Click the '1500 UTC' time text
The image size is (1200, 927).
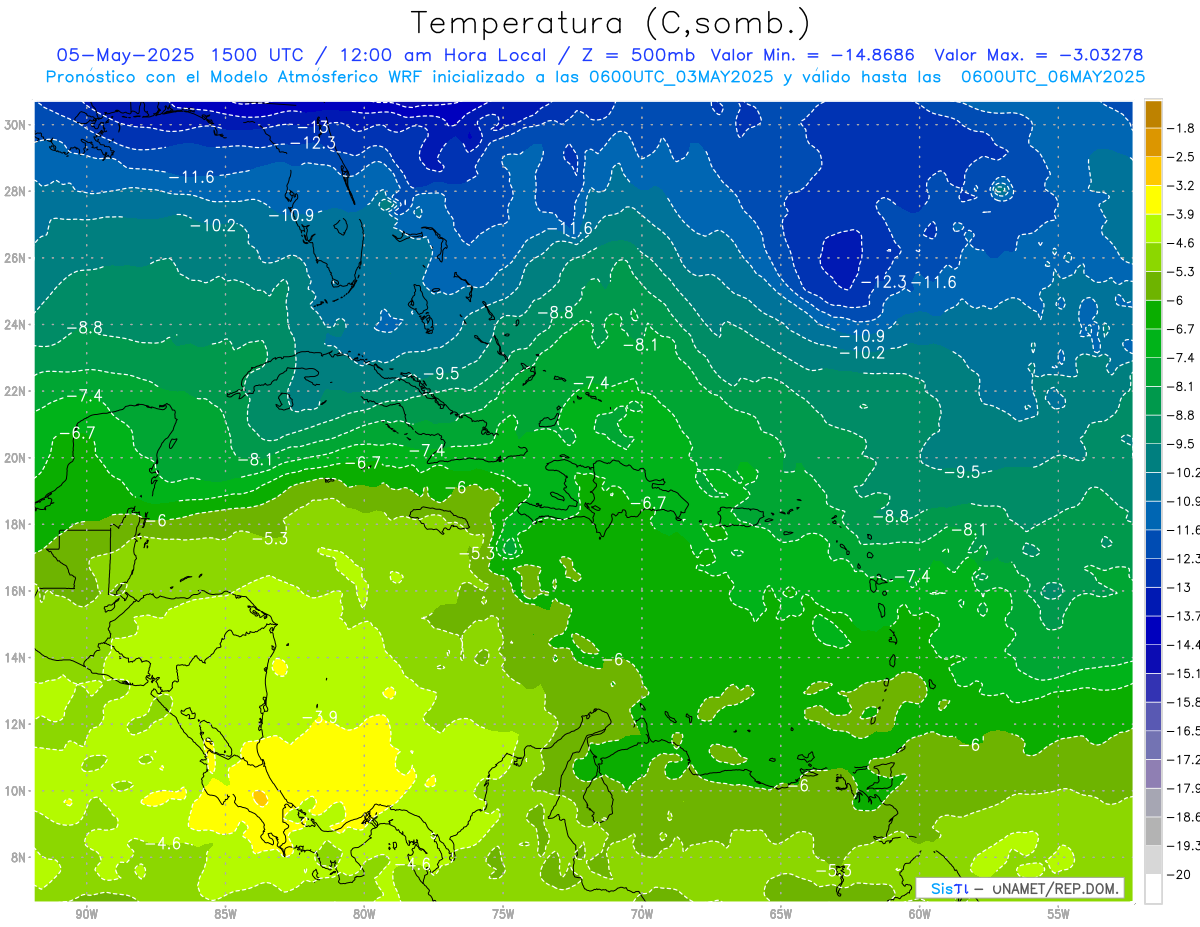coord(258,55)
